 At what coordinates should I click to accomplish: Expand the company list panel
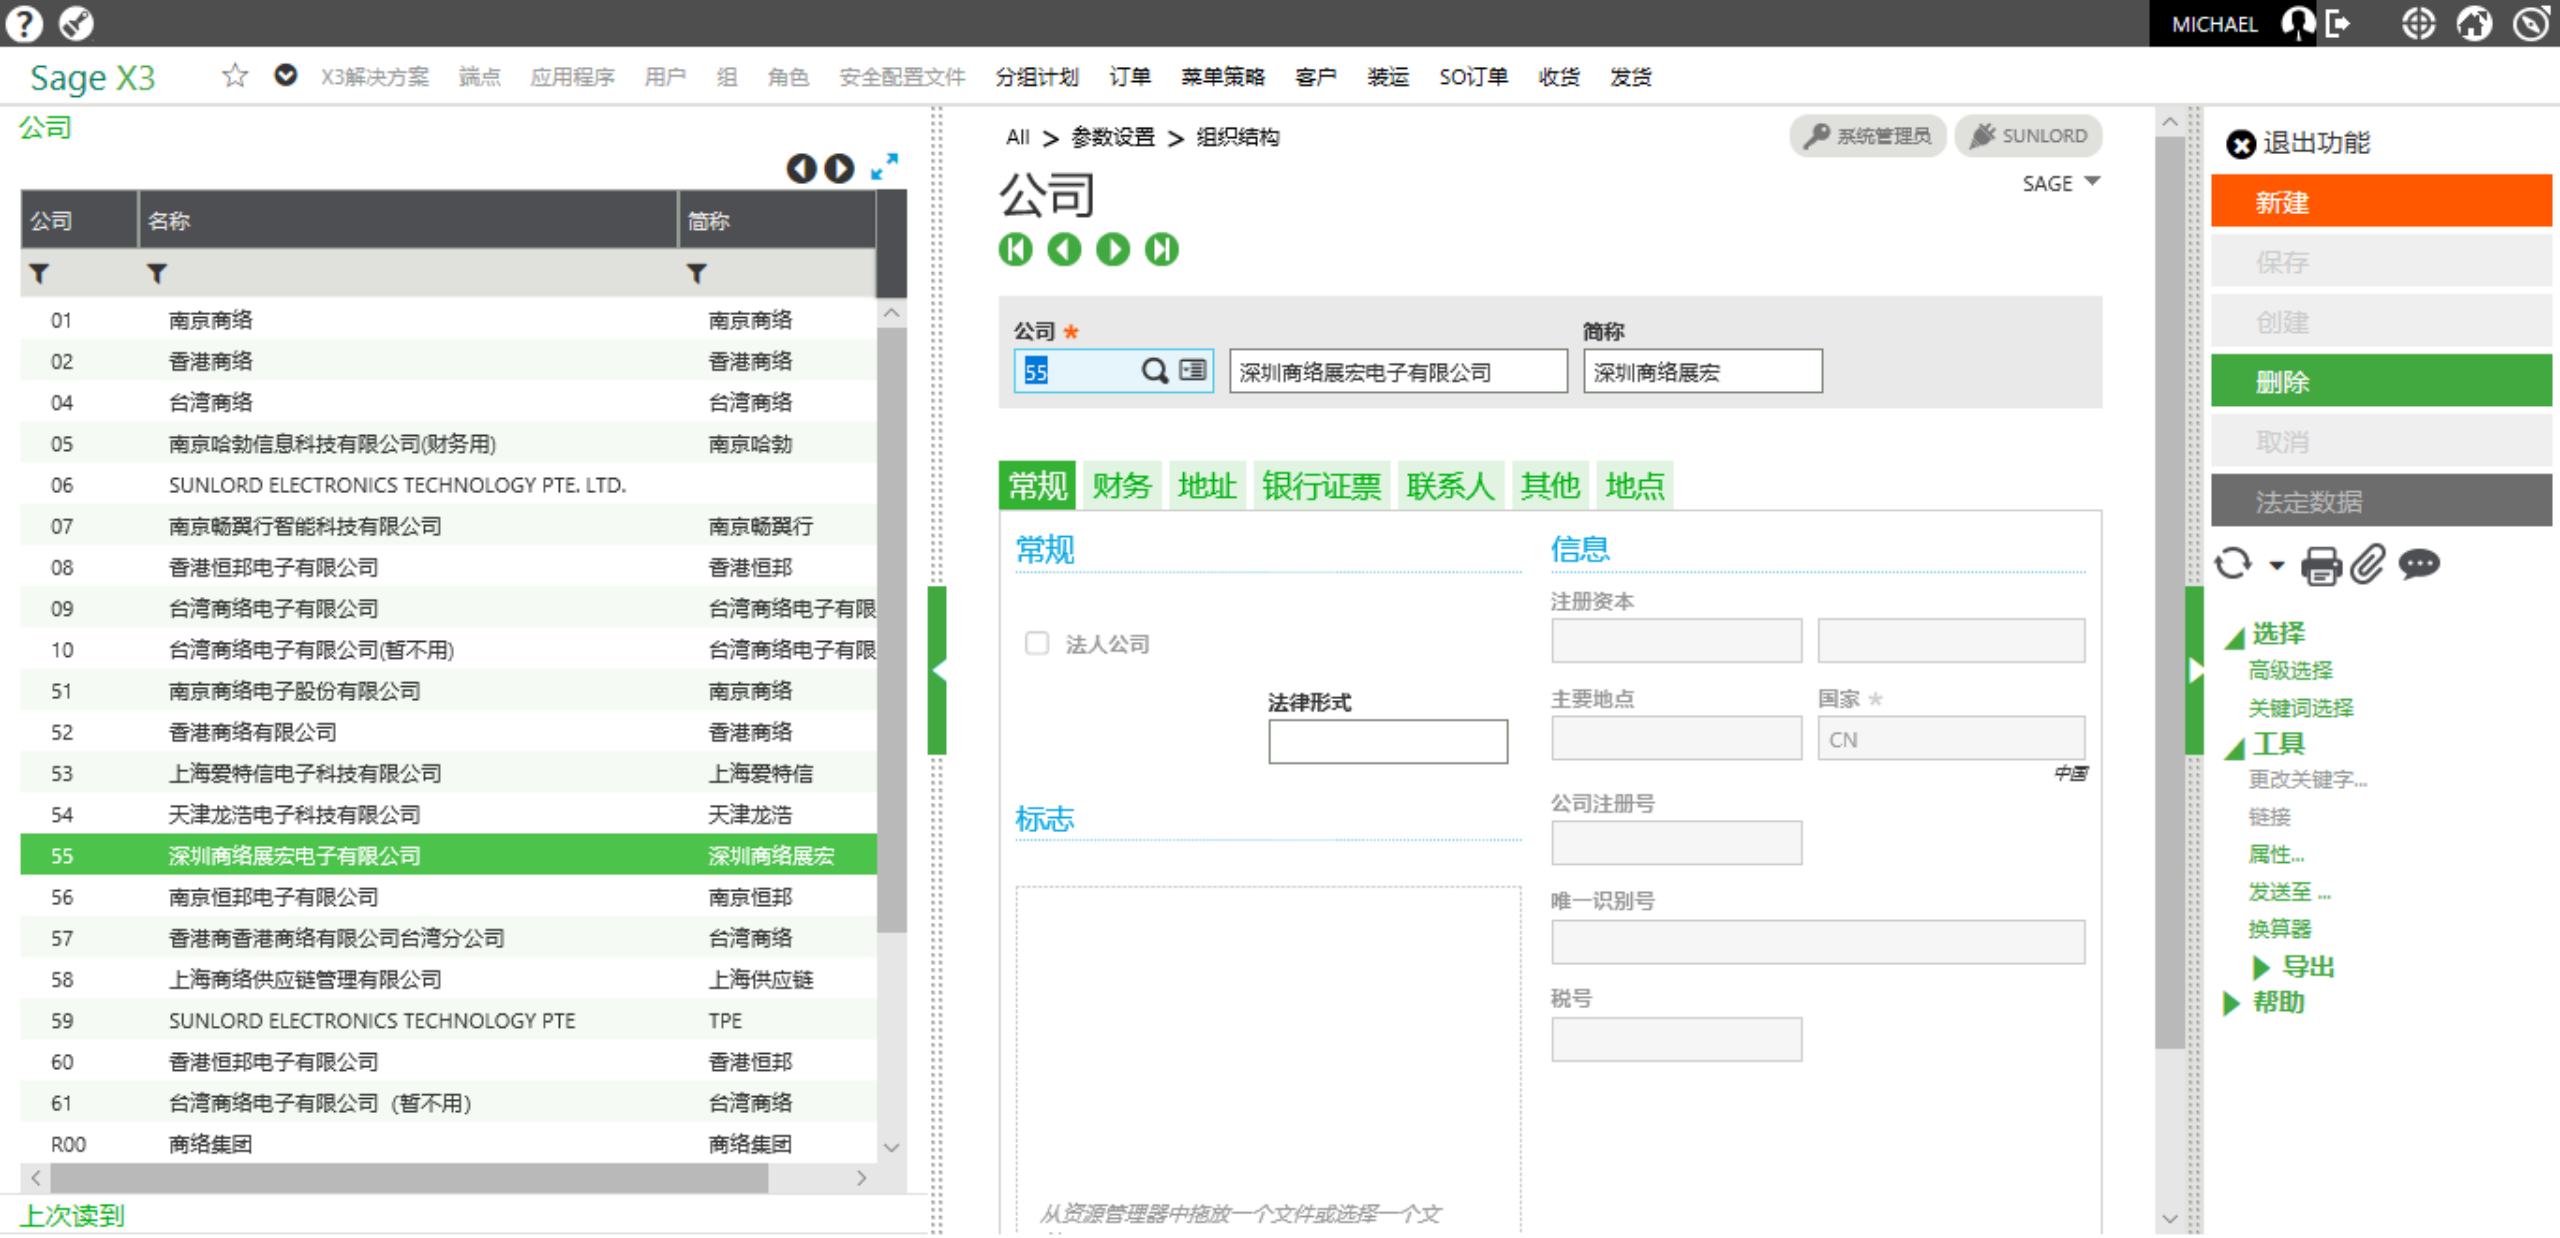point(884,166)
